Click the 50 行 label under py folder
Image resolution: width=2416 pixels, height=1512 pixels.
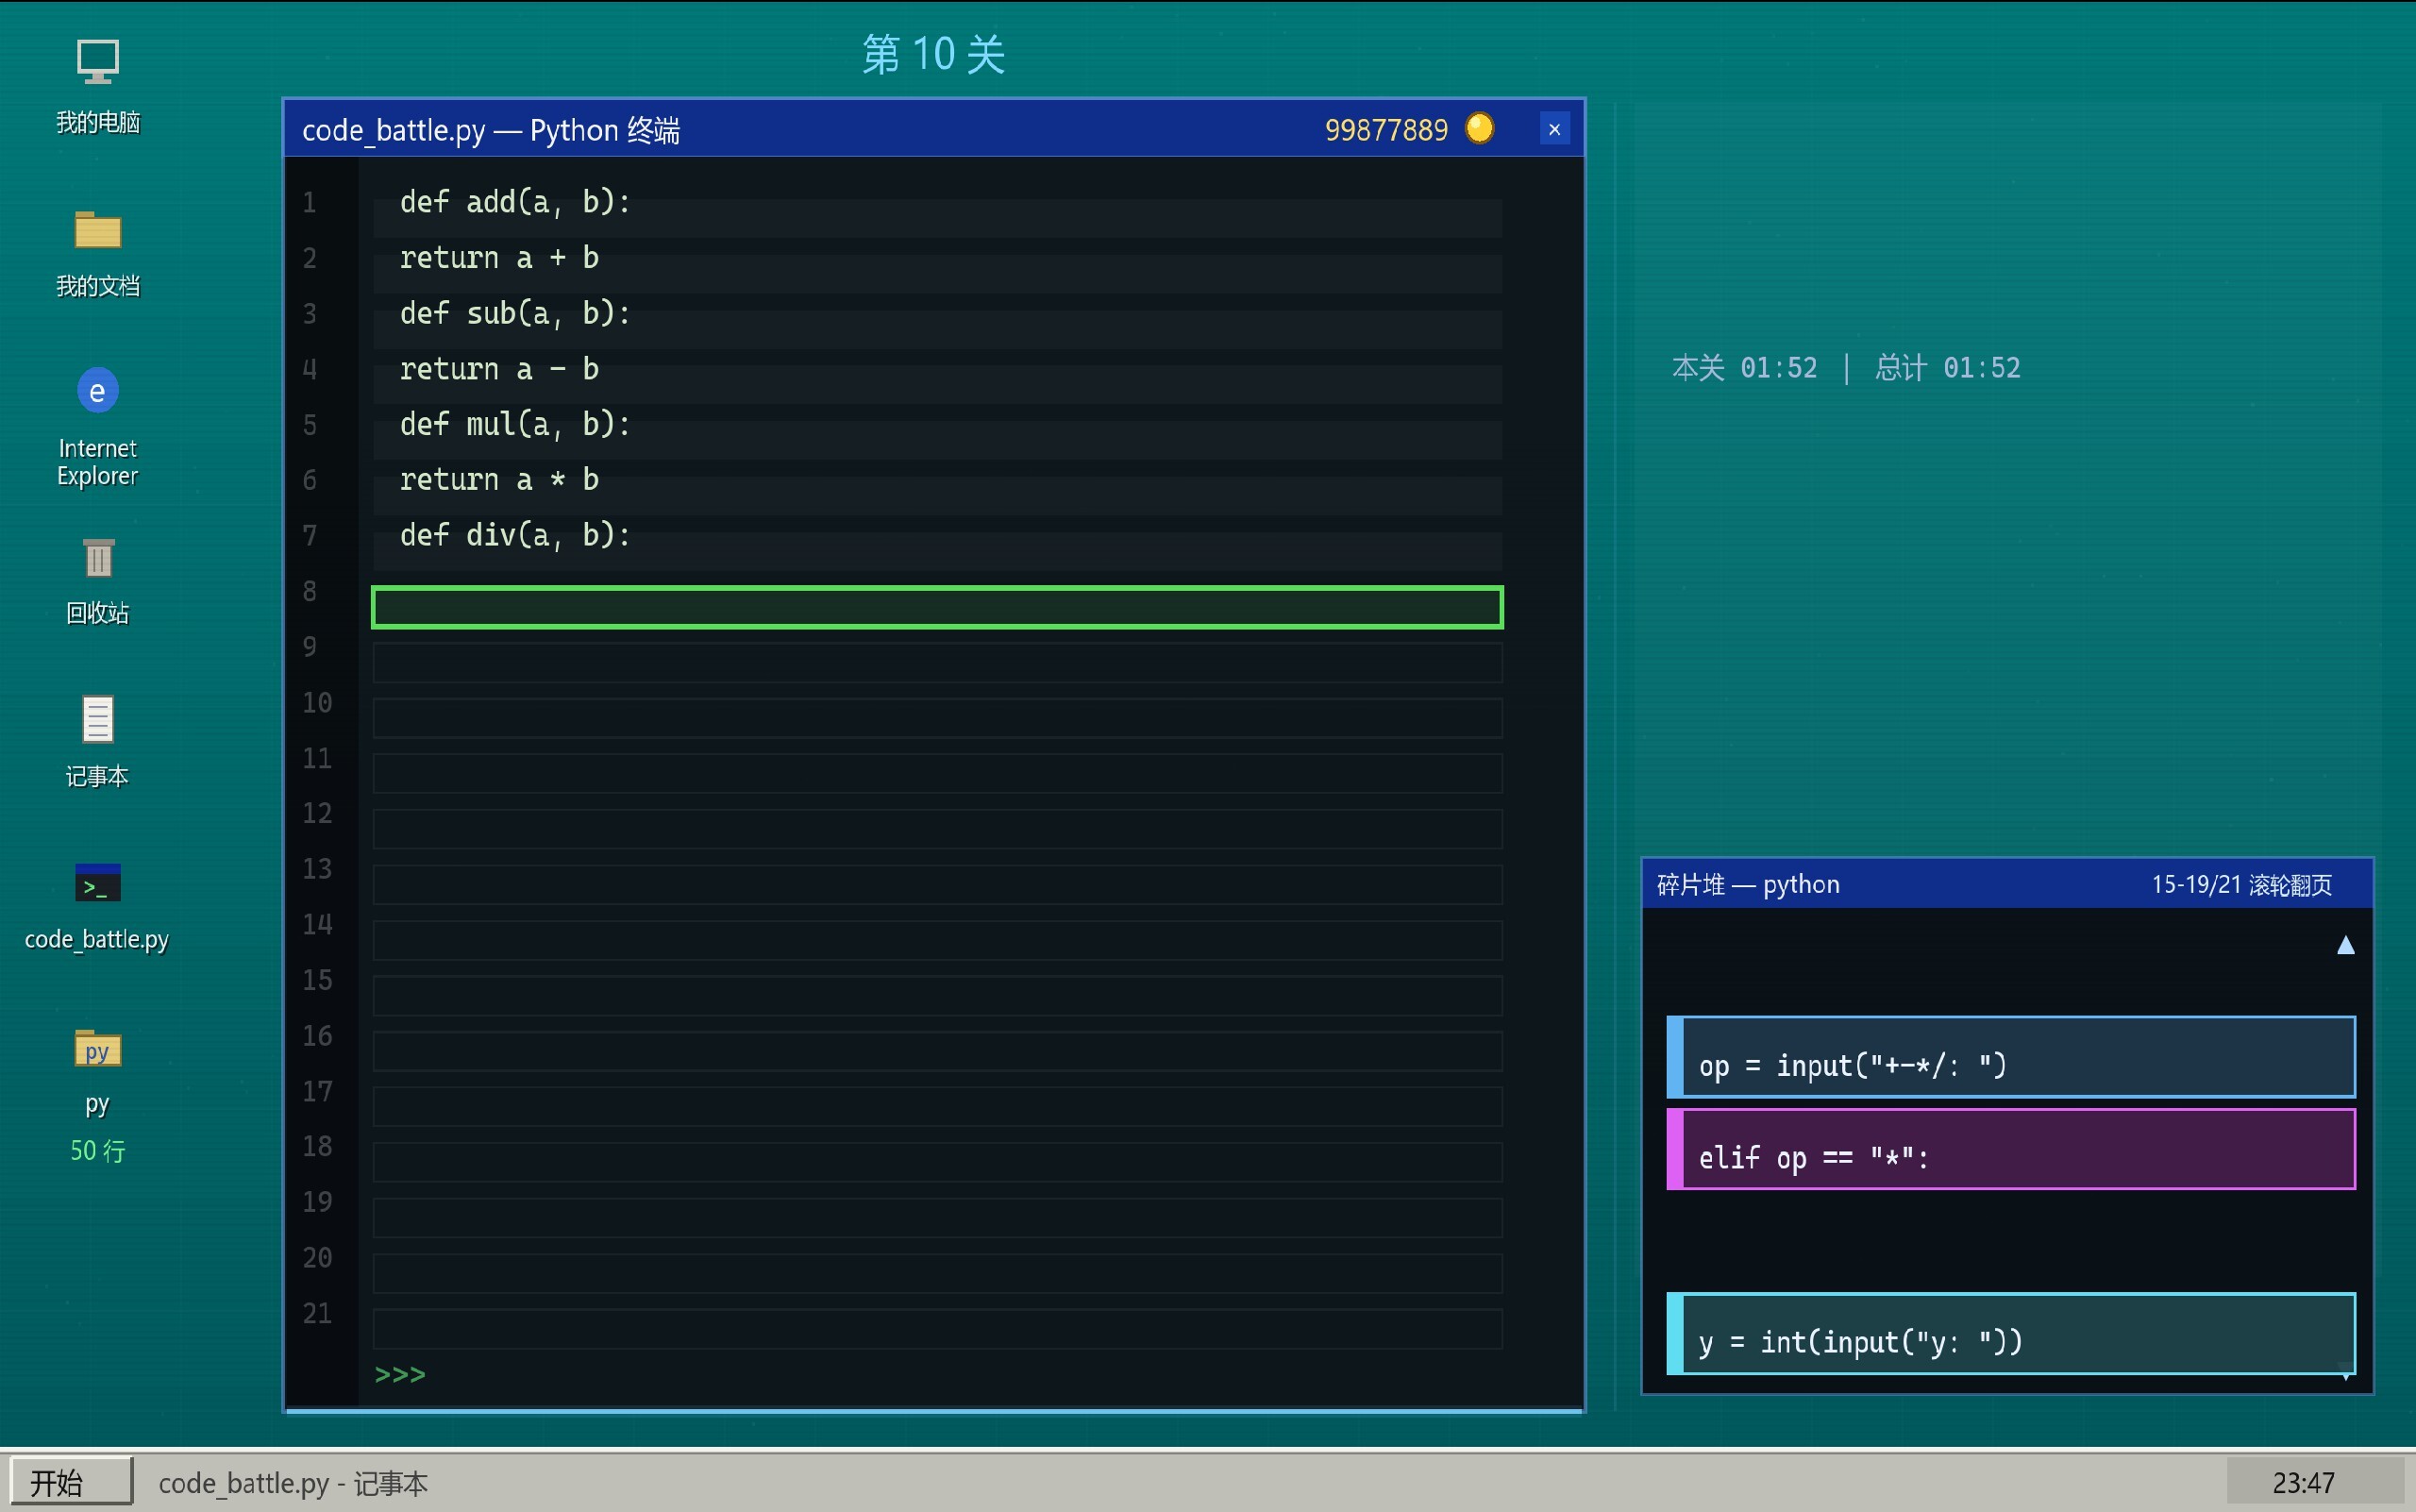(x=97, y=1151)
